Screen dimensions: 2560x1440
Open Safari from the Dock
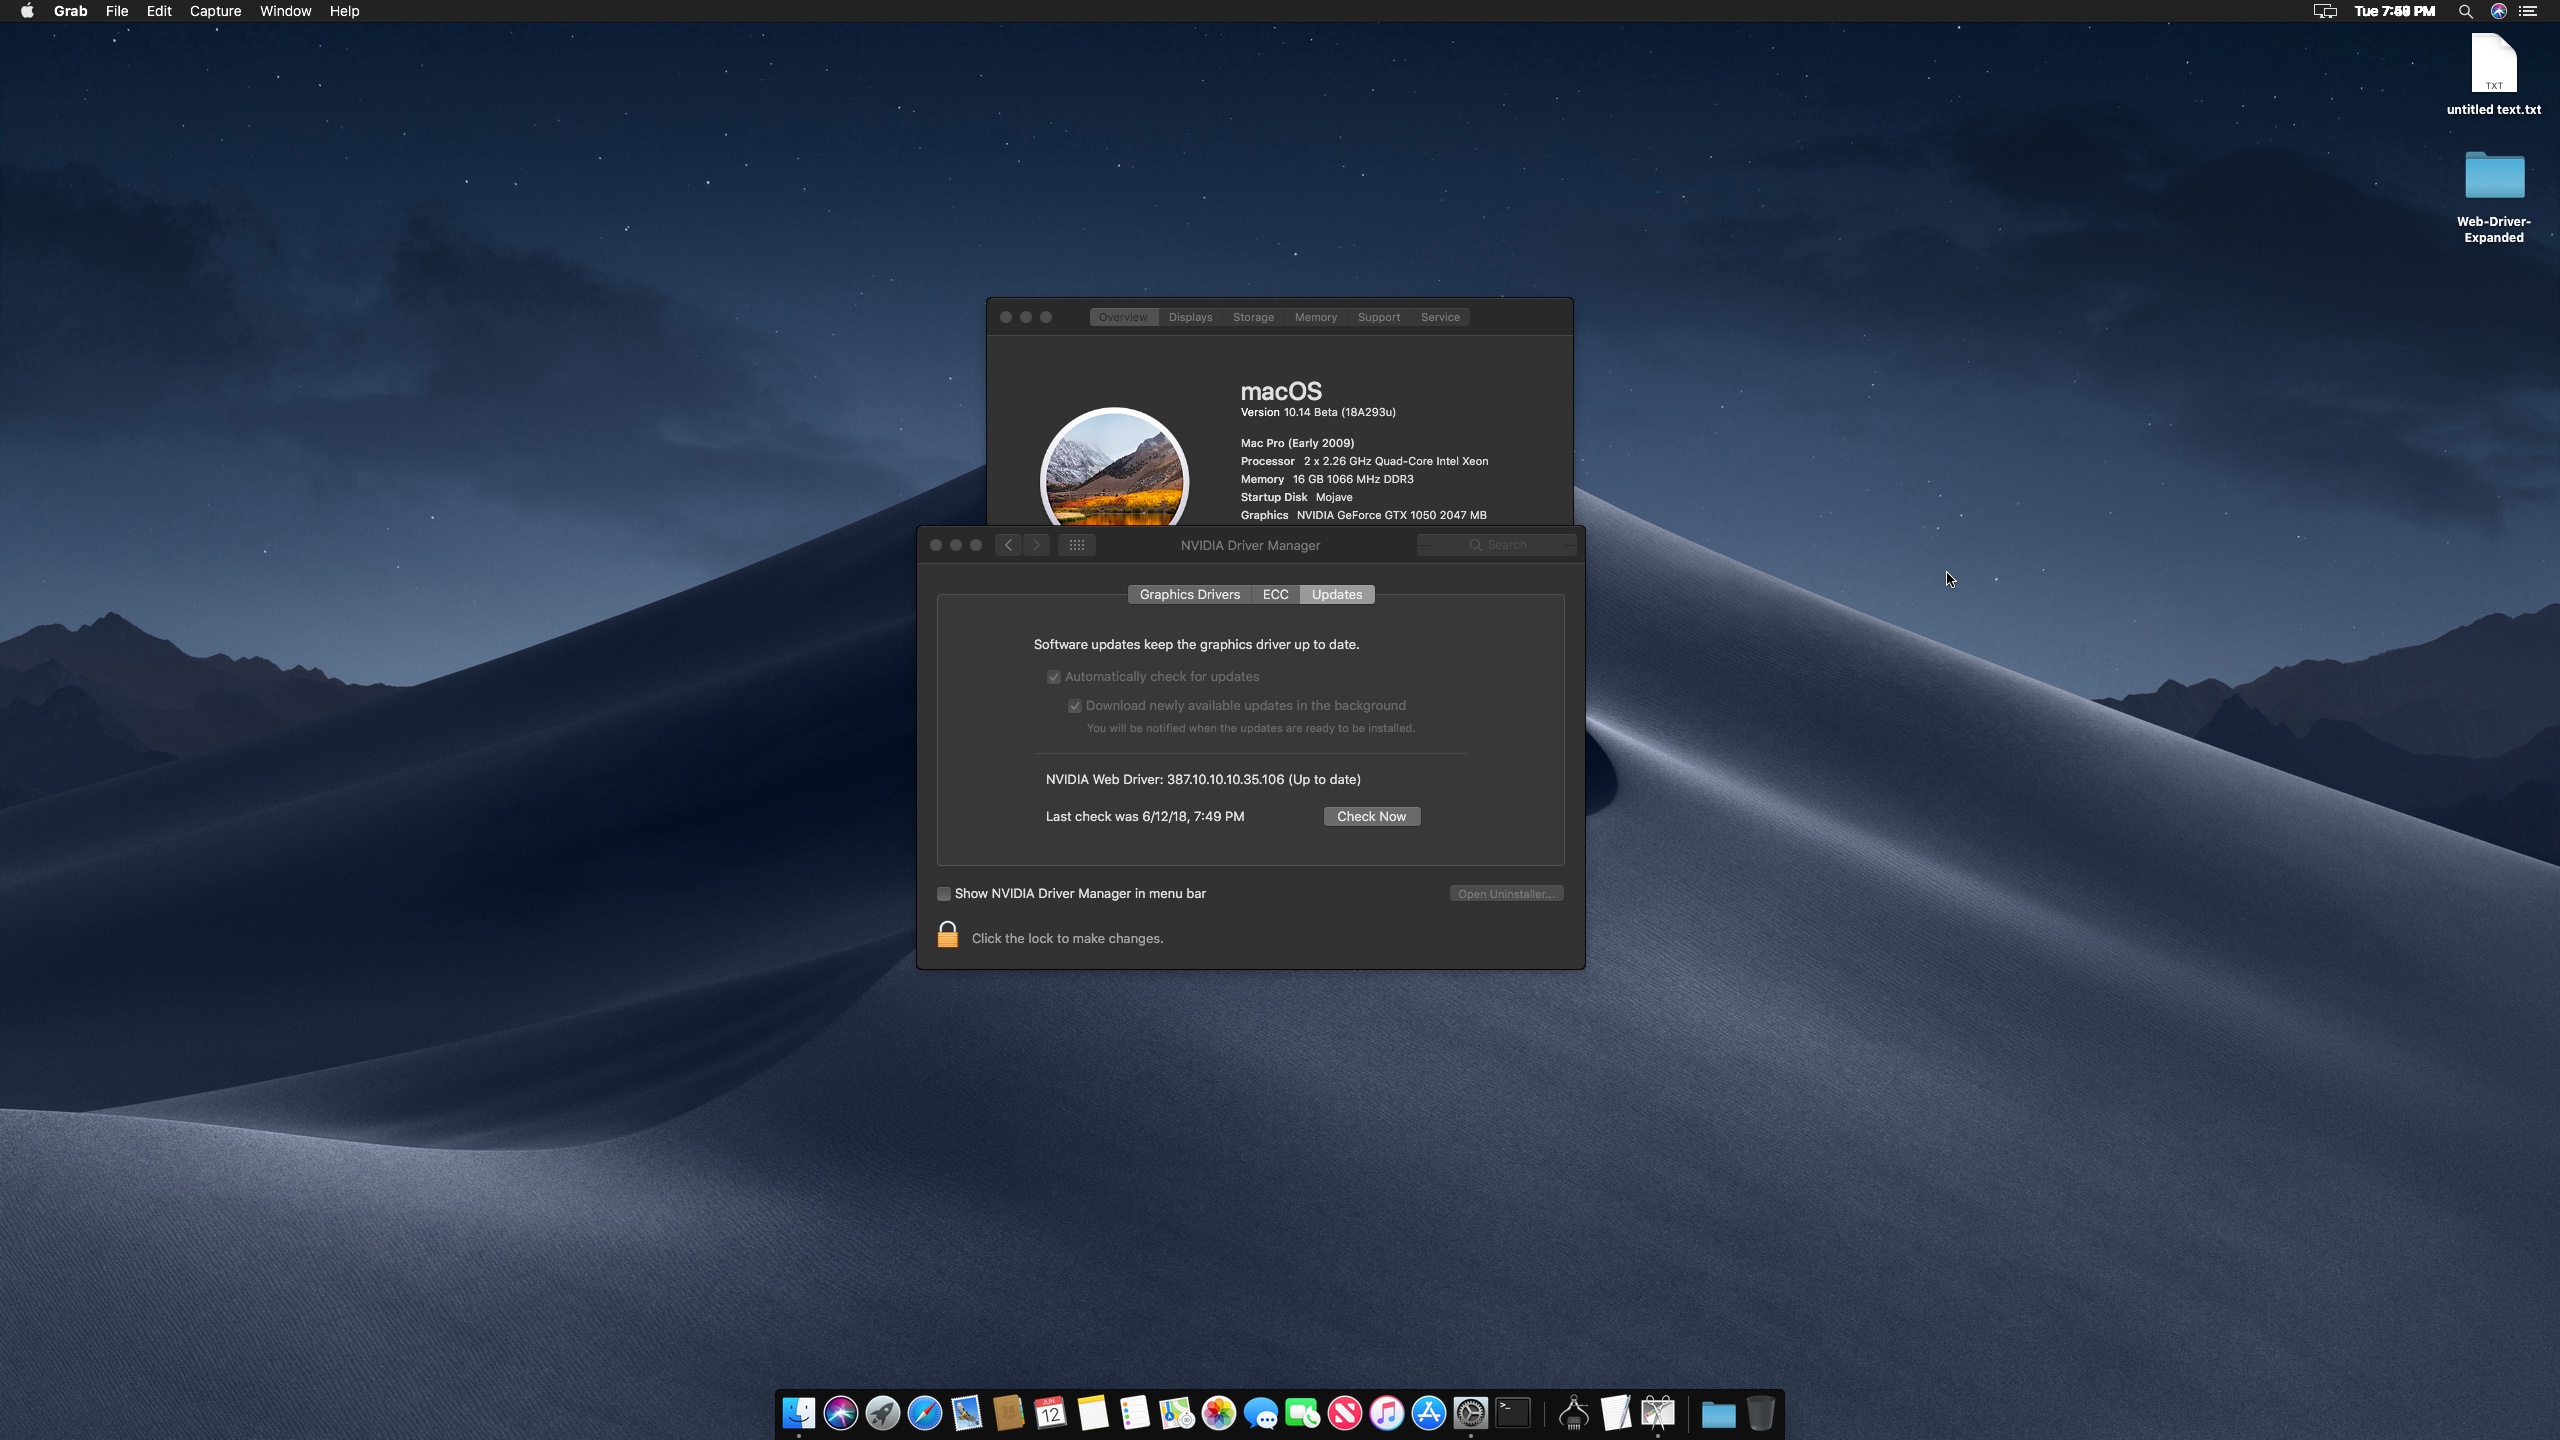(925, 1412)
